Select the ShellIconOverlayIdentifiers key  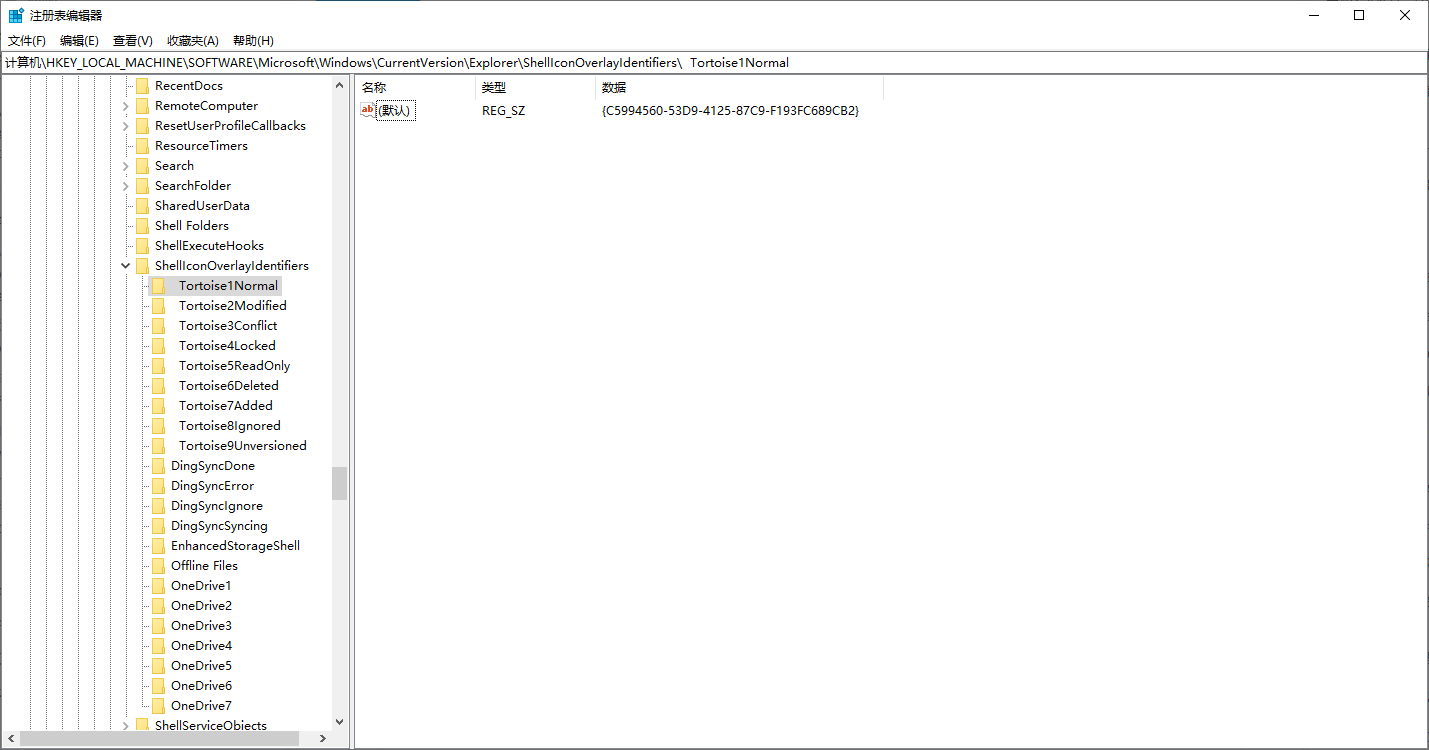pos(232,266)
